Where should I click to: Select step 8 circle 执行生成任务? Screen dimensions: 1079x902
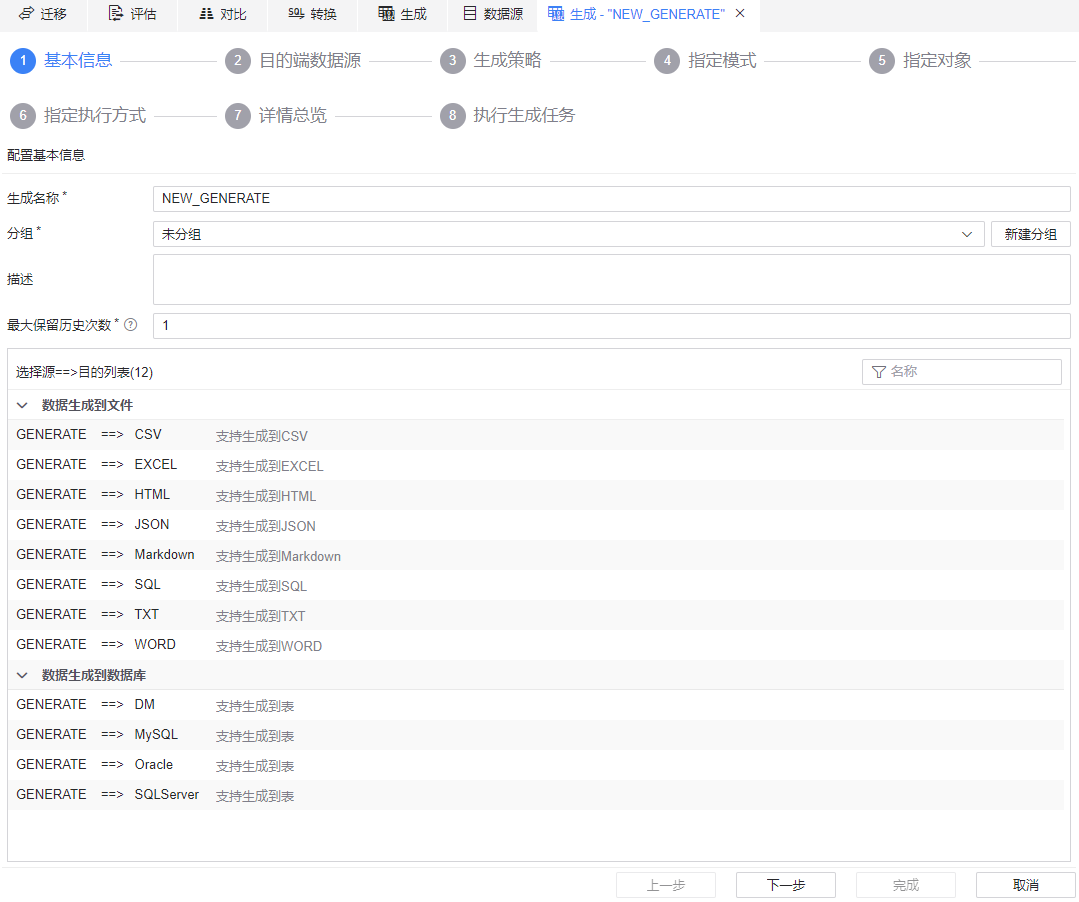(x=452, y=115)
